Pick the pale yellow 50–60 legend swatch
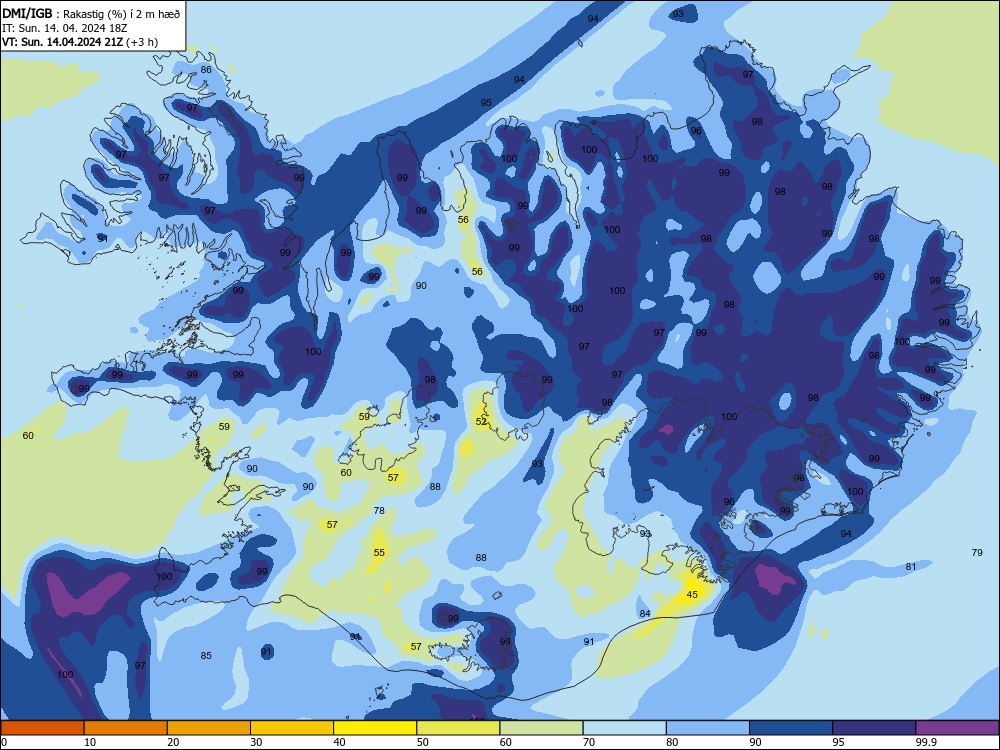The height and width of the screenshot is (750, 1000). point(459,728)
